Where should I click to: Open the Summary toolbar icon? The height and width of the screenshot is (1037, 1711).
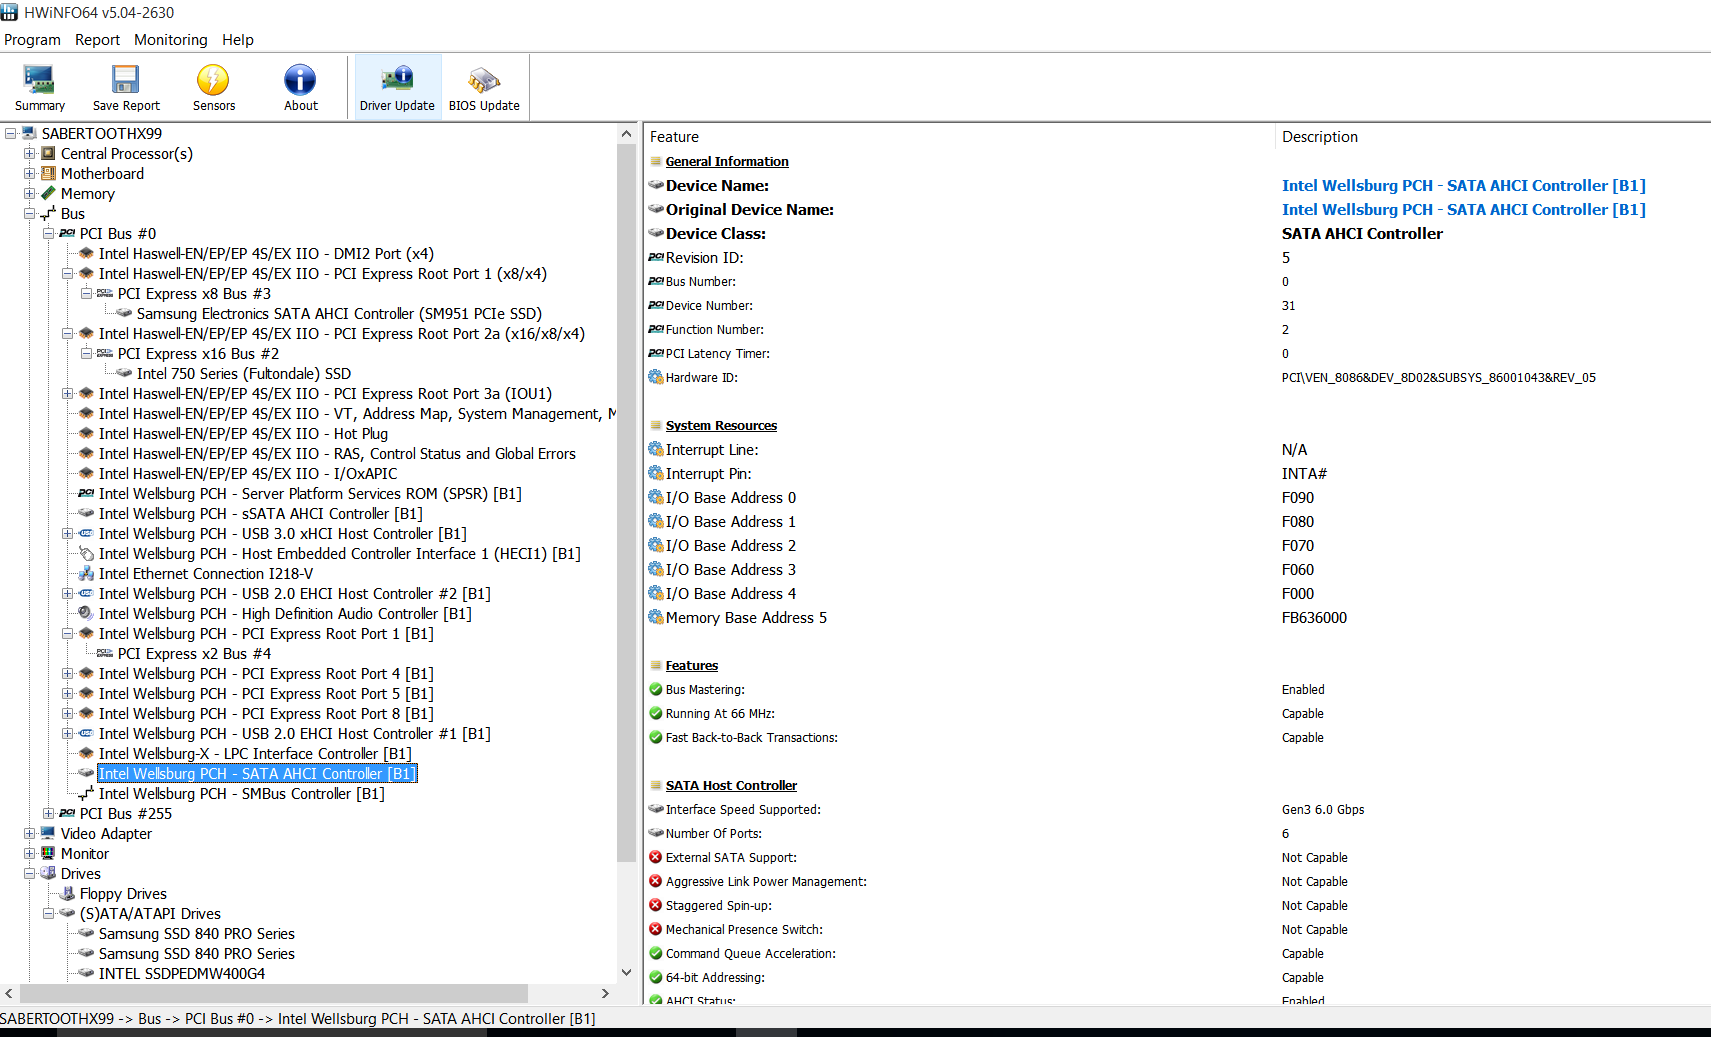coord(39,87)
